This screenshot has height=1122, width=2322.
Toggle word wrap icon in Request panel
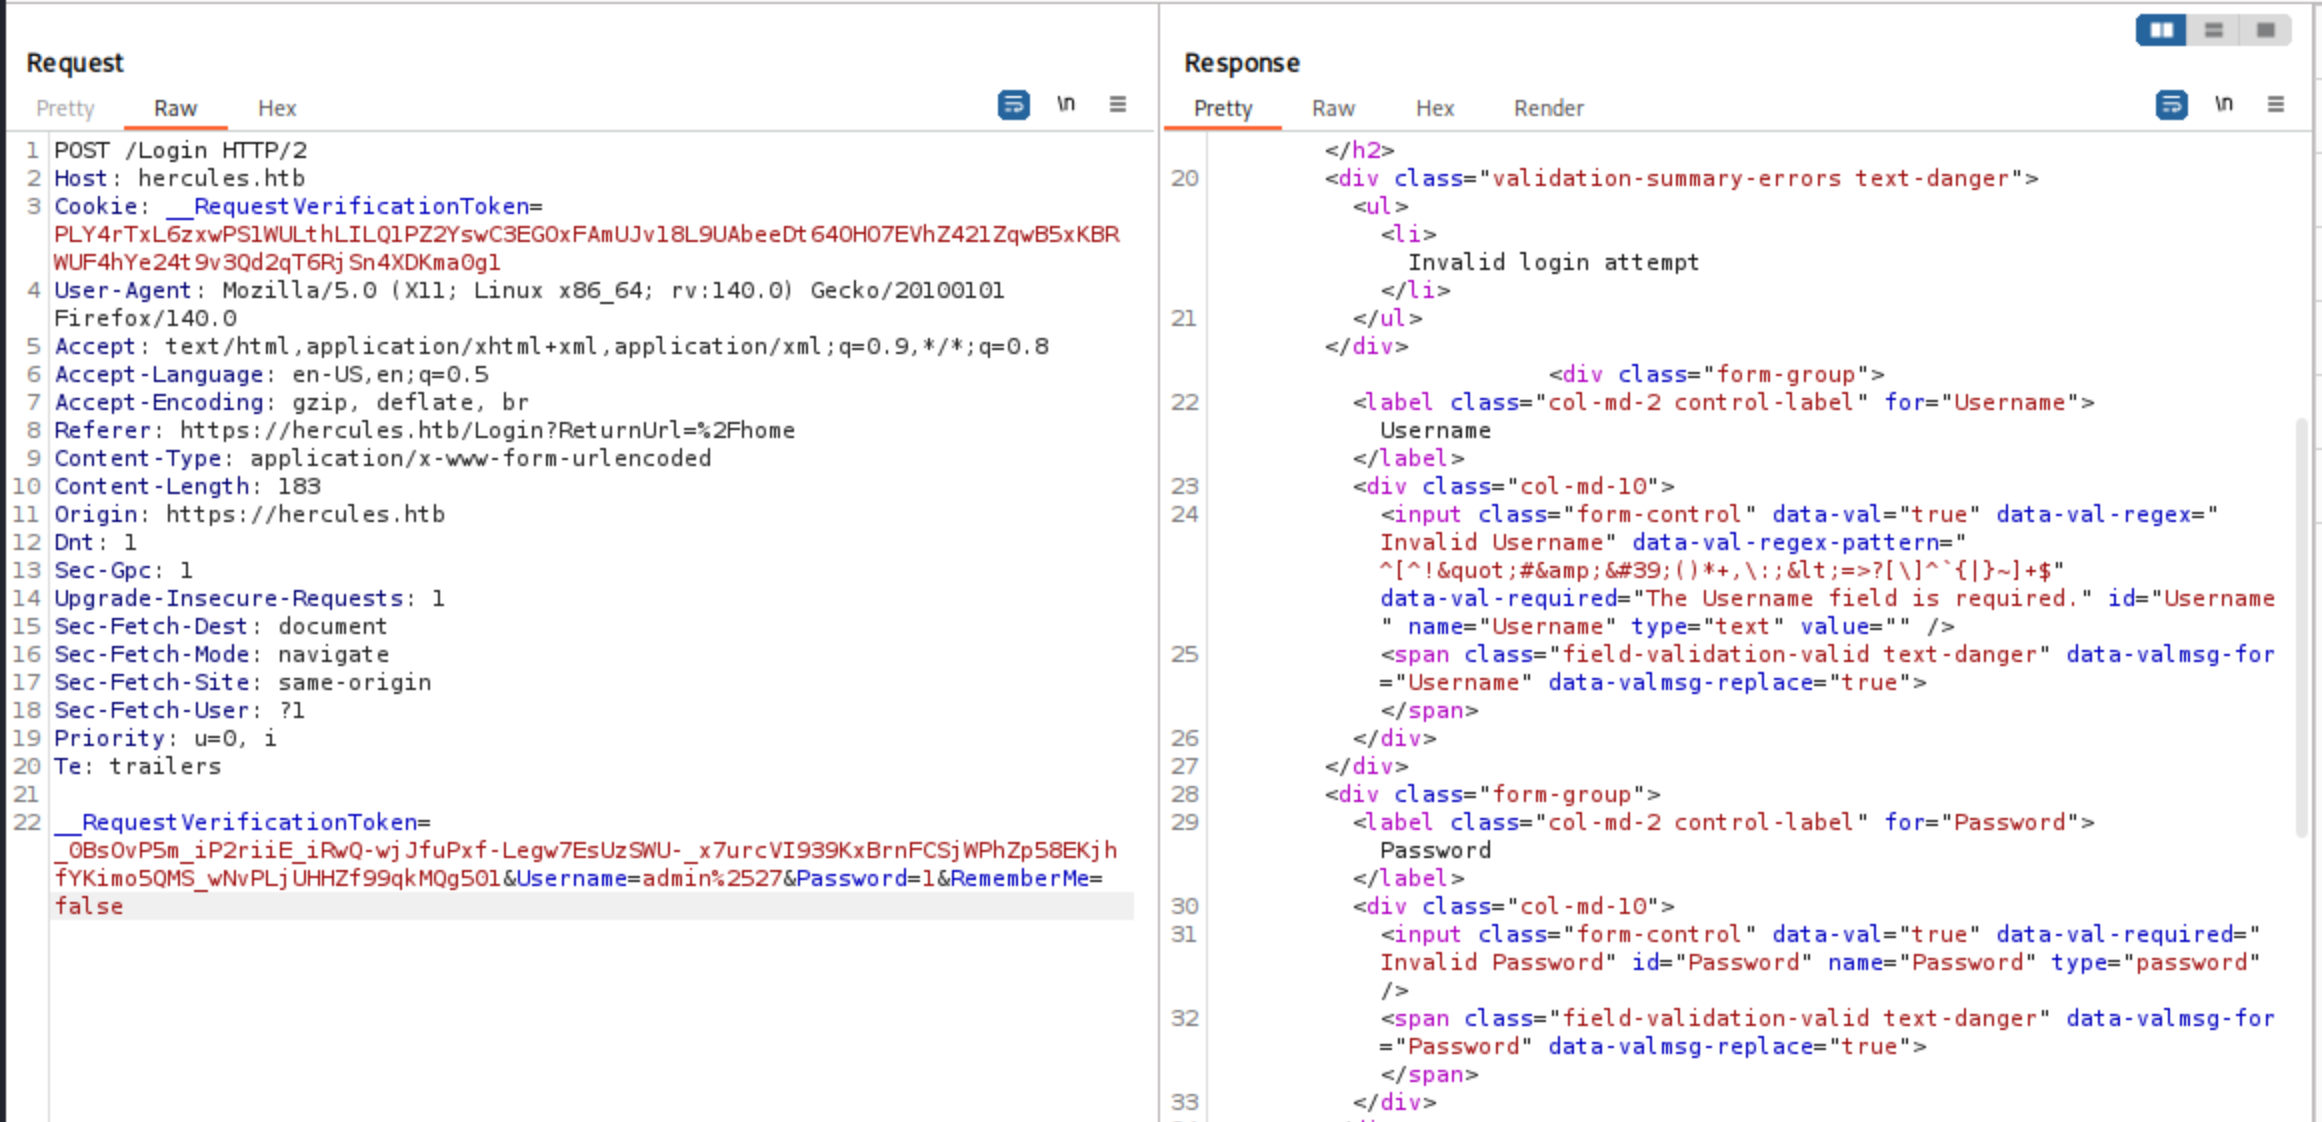pos(1013,105)
